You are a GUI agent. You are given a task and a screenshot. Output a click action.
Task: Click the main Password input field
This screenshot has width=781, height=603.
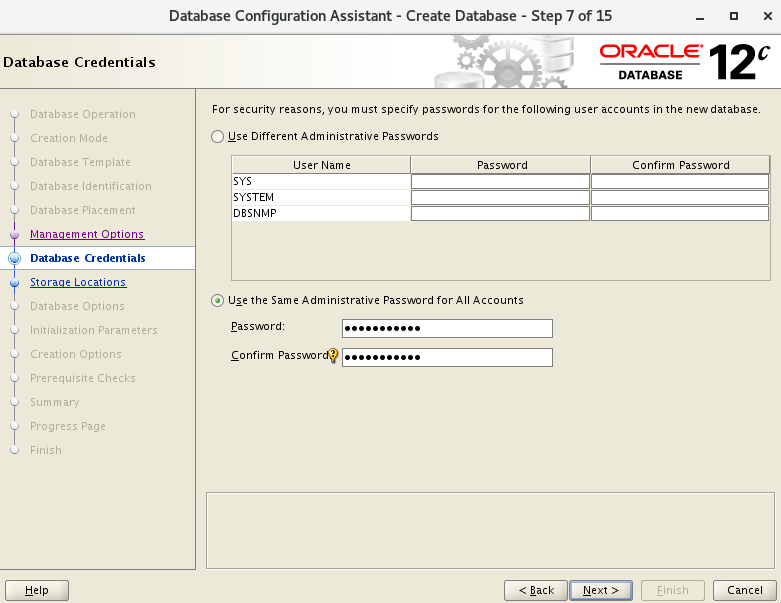[x=447, y=329]
